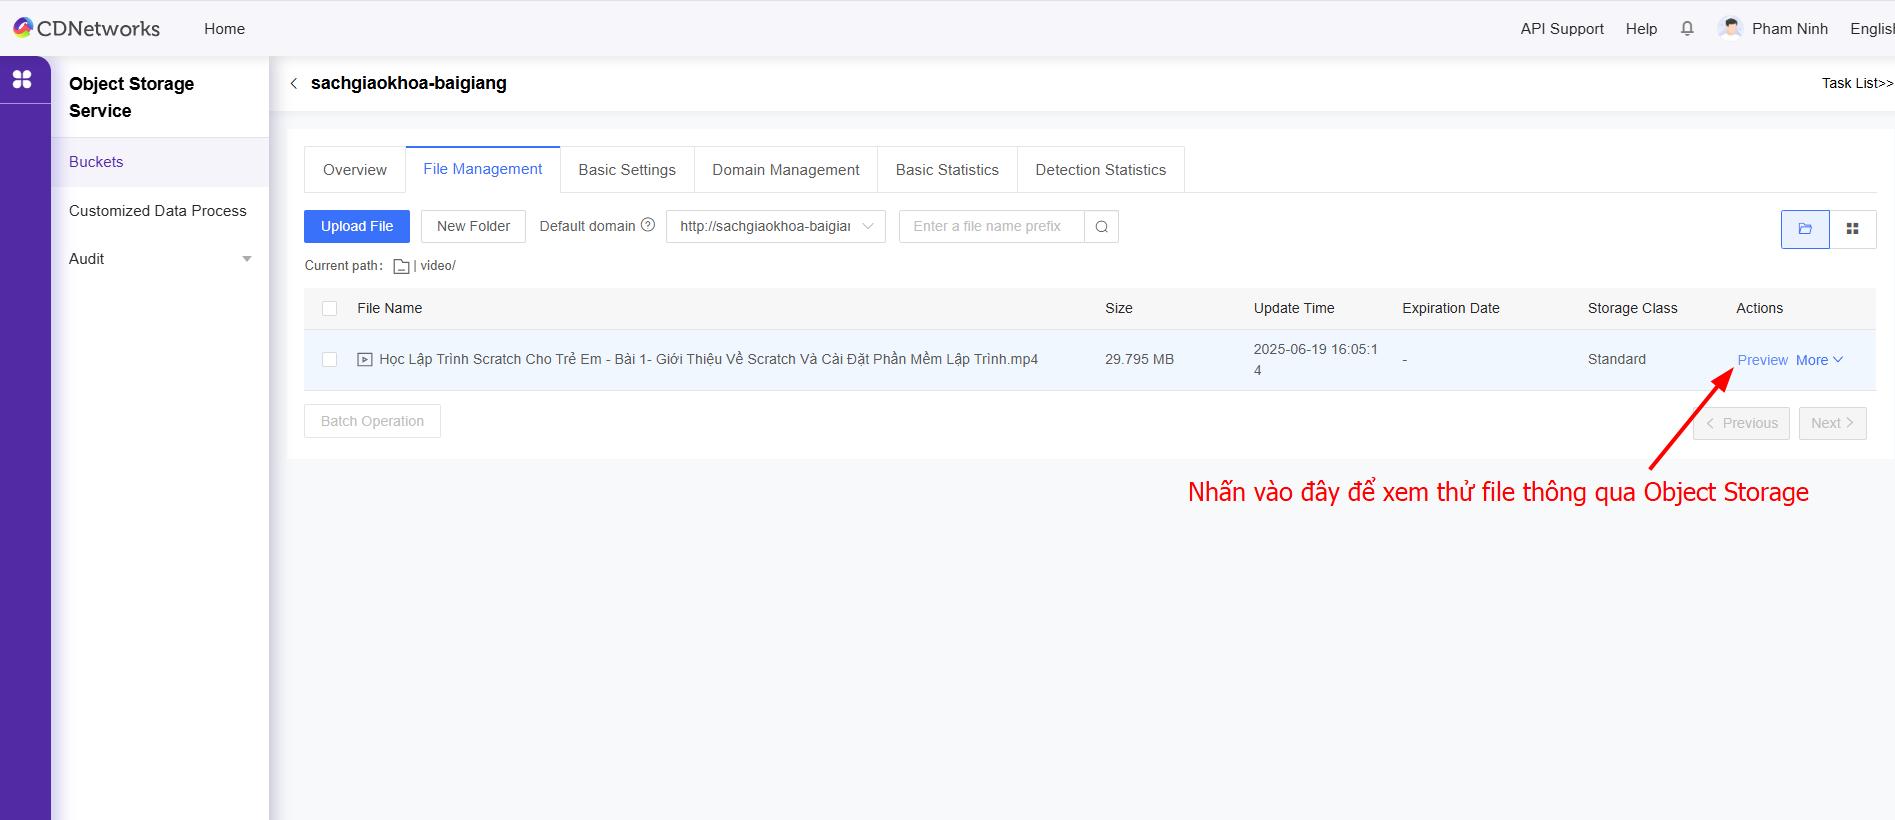
Task: Check the Scratch mp4 file checkbox
Action: [x=330, y=360]
